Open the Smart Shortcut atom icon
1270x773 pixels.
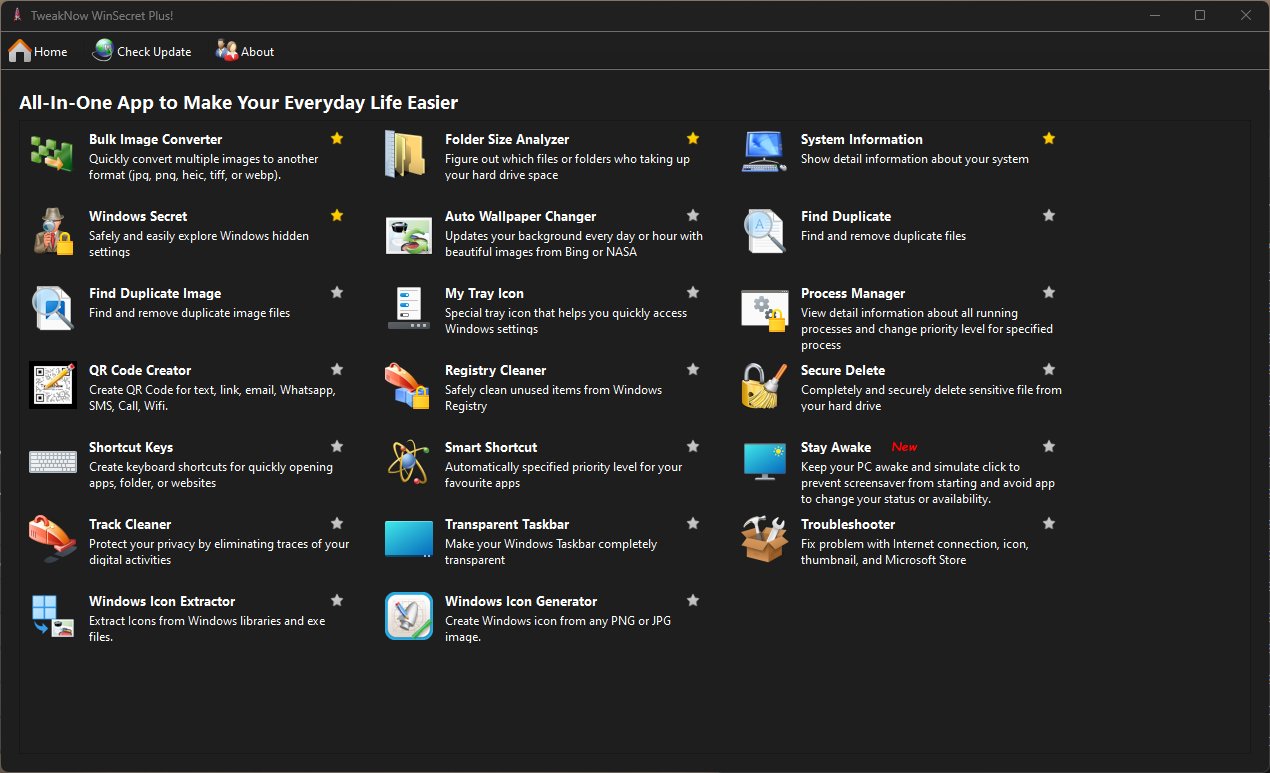click(x=408, y=462)
